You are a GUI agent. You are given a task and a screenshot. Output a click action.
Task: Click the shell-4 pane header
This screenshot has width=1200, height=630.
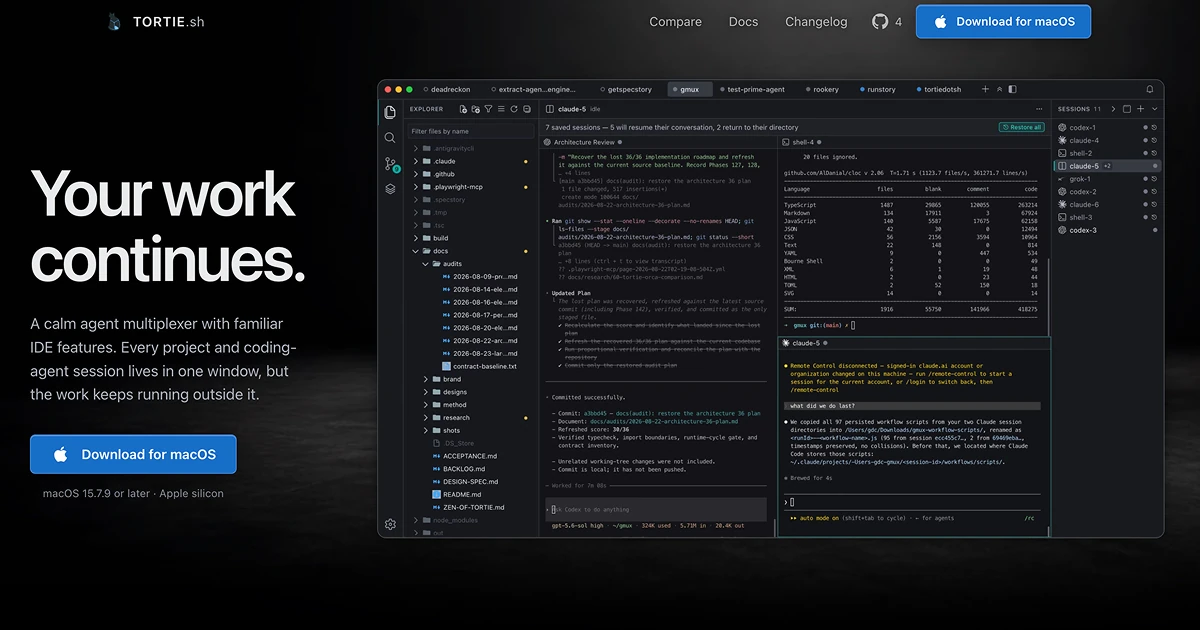point(913,142)
